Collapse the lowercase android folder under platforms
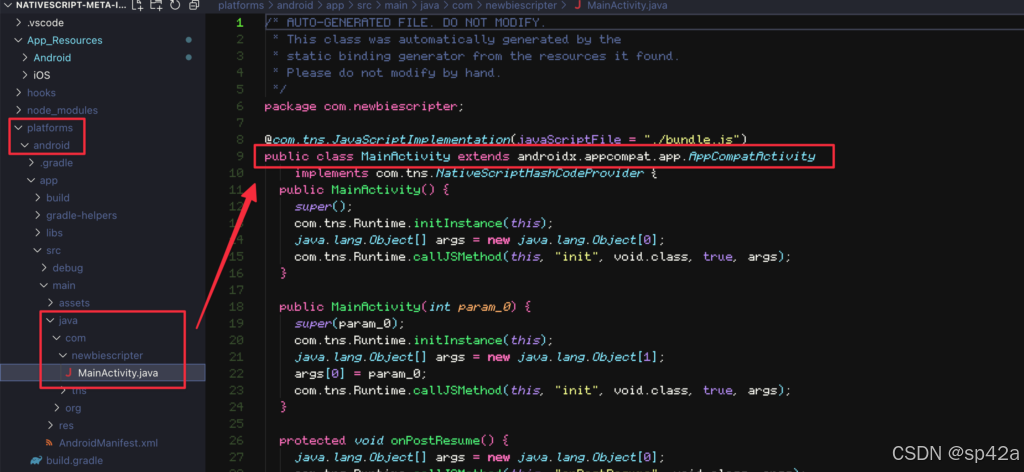 pos(25,146)
